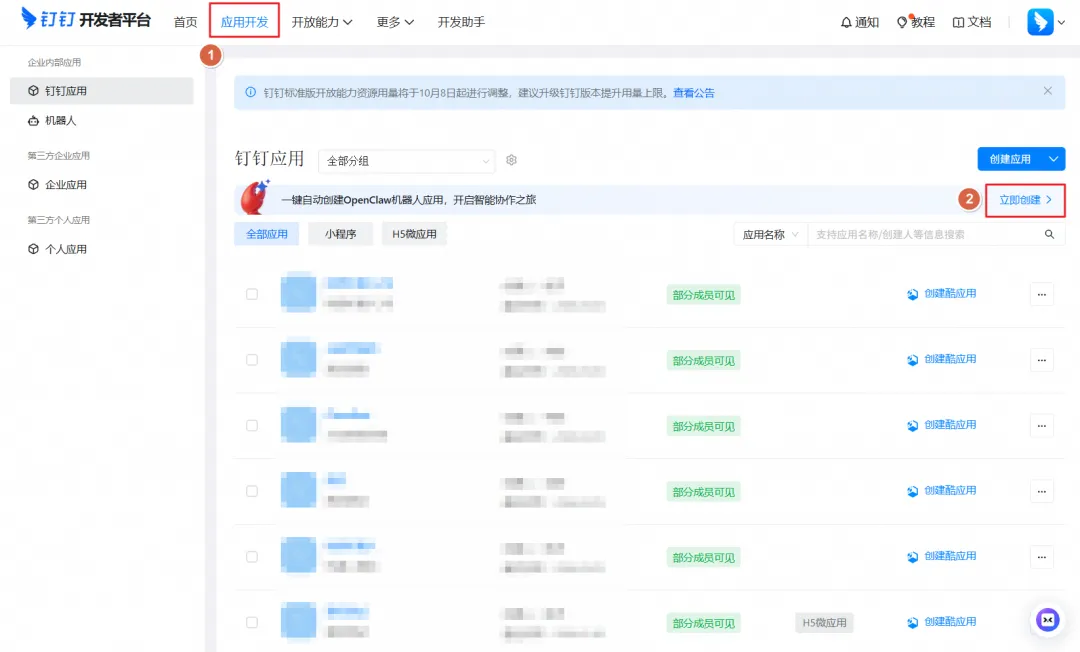Open the 应用名称 search type dropdown
1080x652 pixels.
point(770,235)
